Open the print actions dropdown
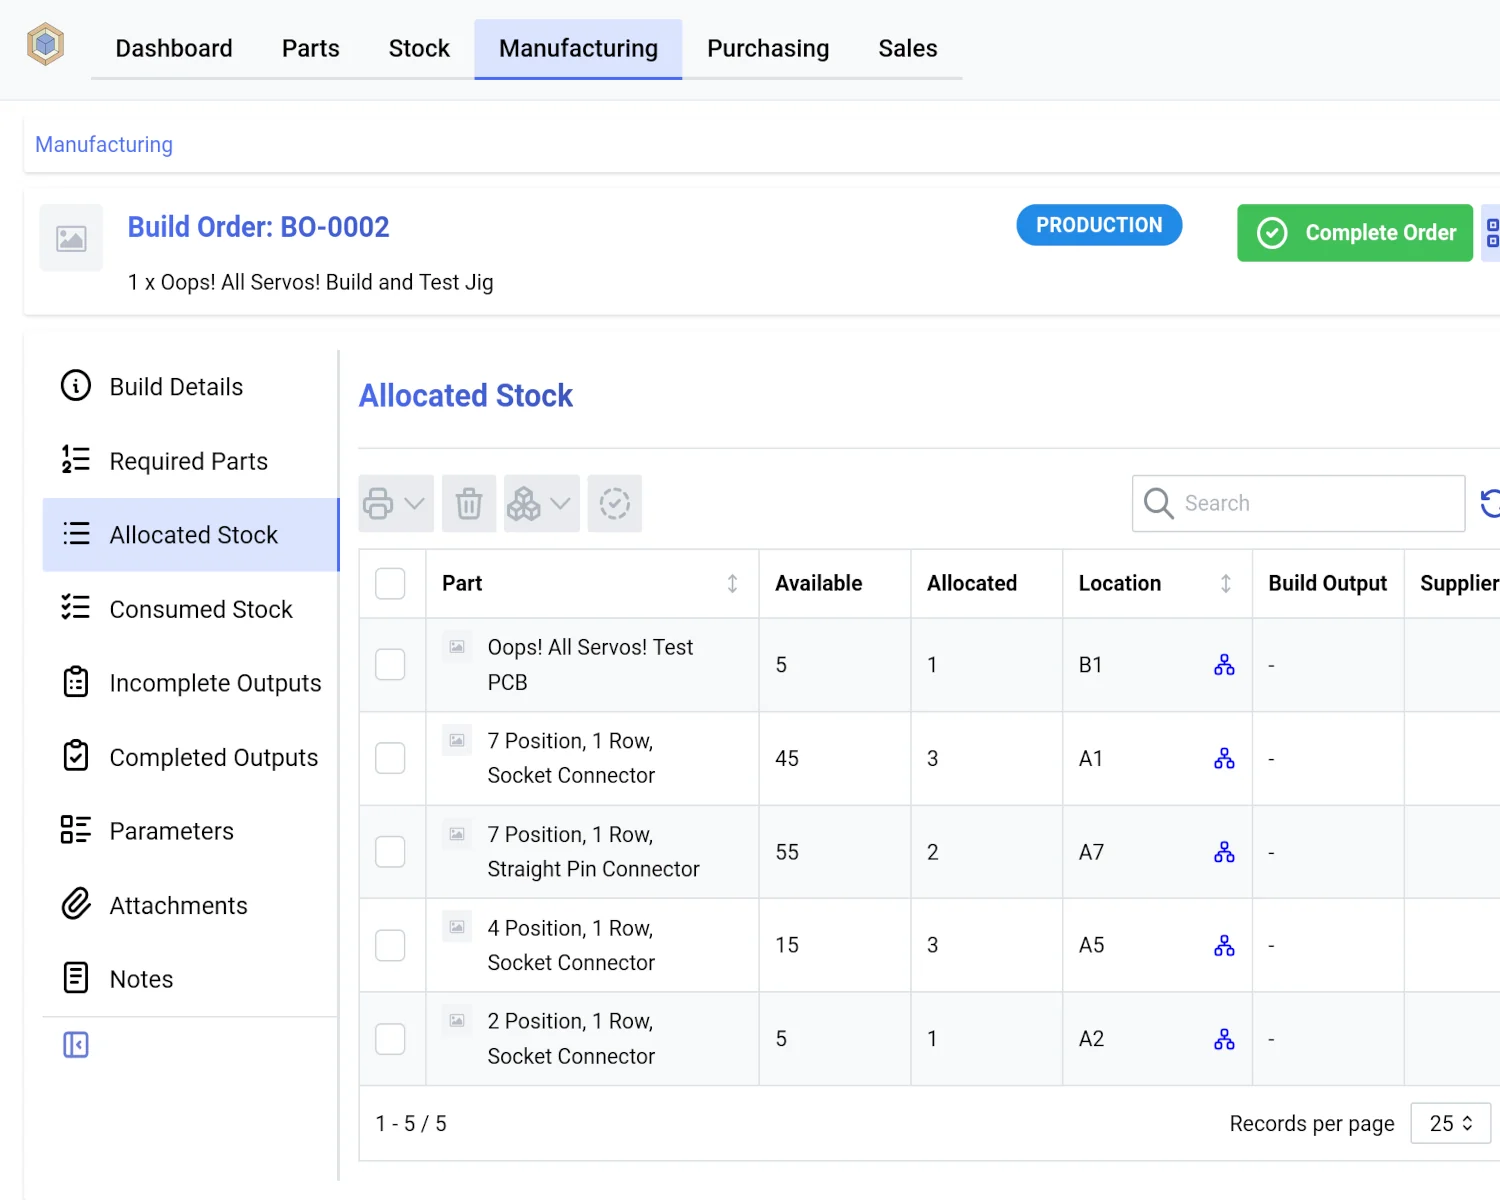 pyautogui.click(x=396, y=503)
